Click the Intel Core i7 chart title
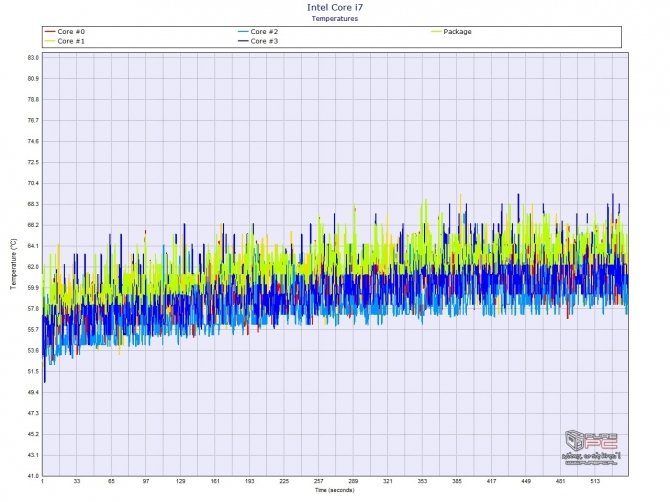 (335, 7)
